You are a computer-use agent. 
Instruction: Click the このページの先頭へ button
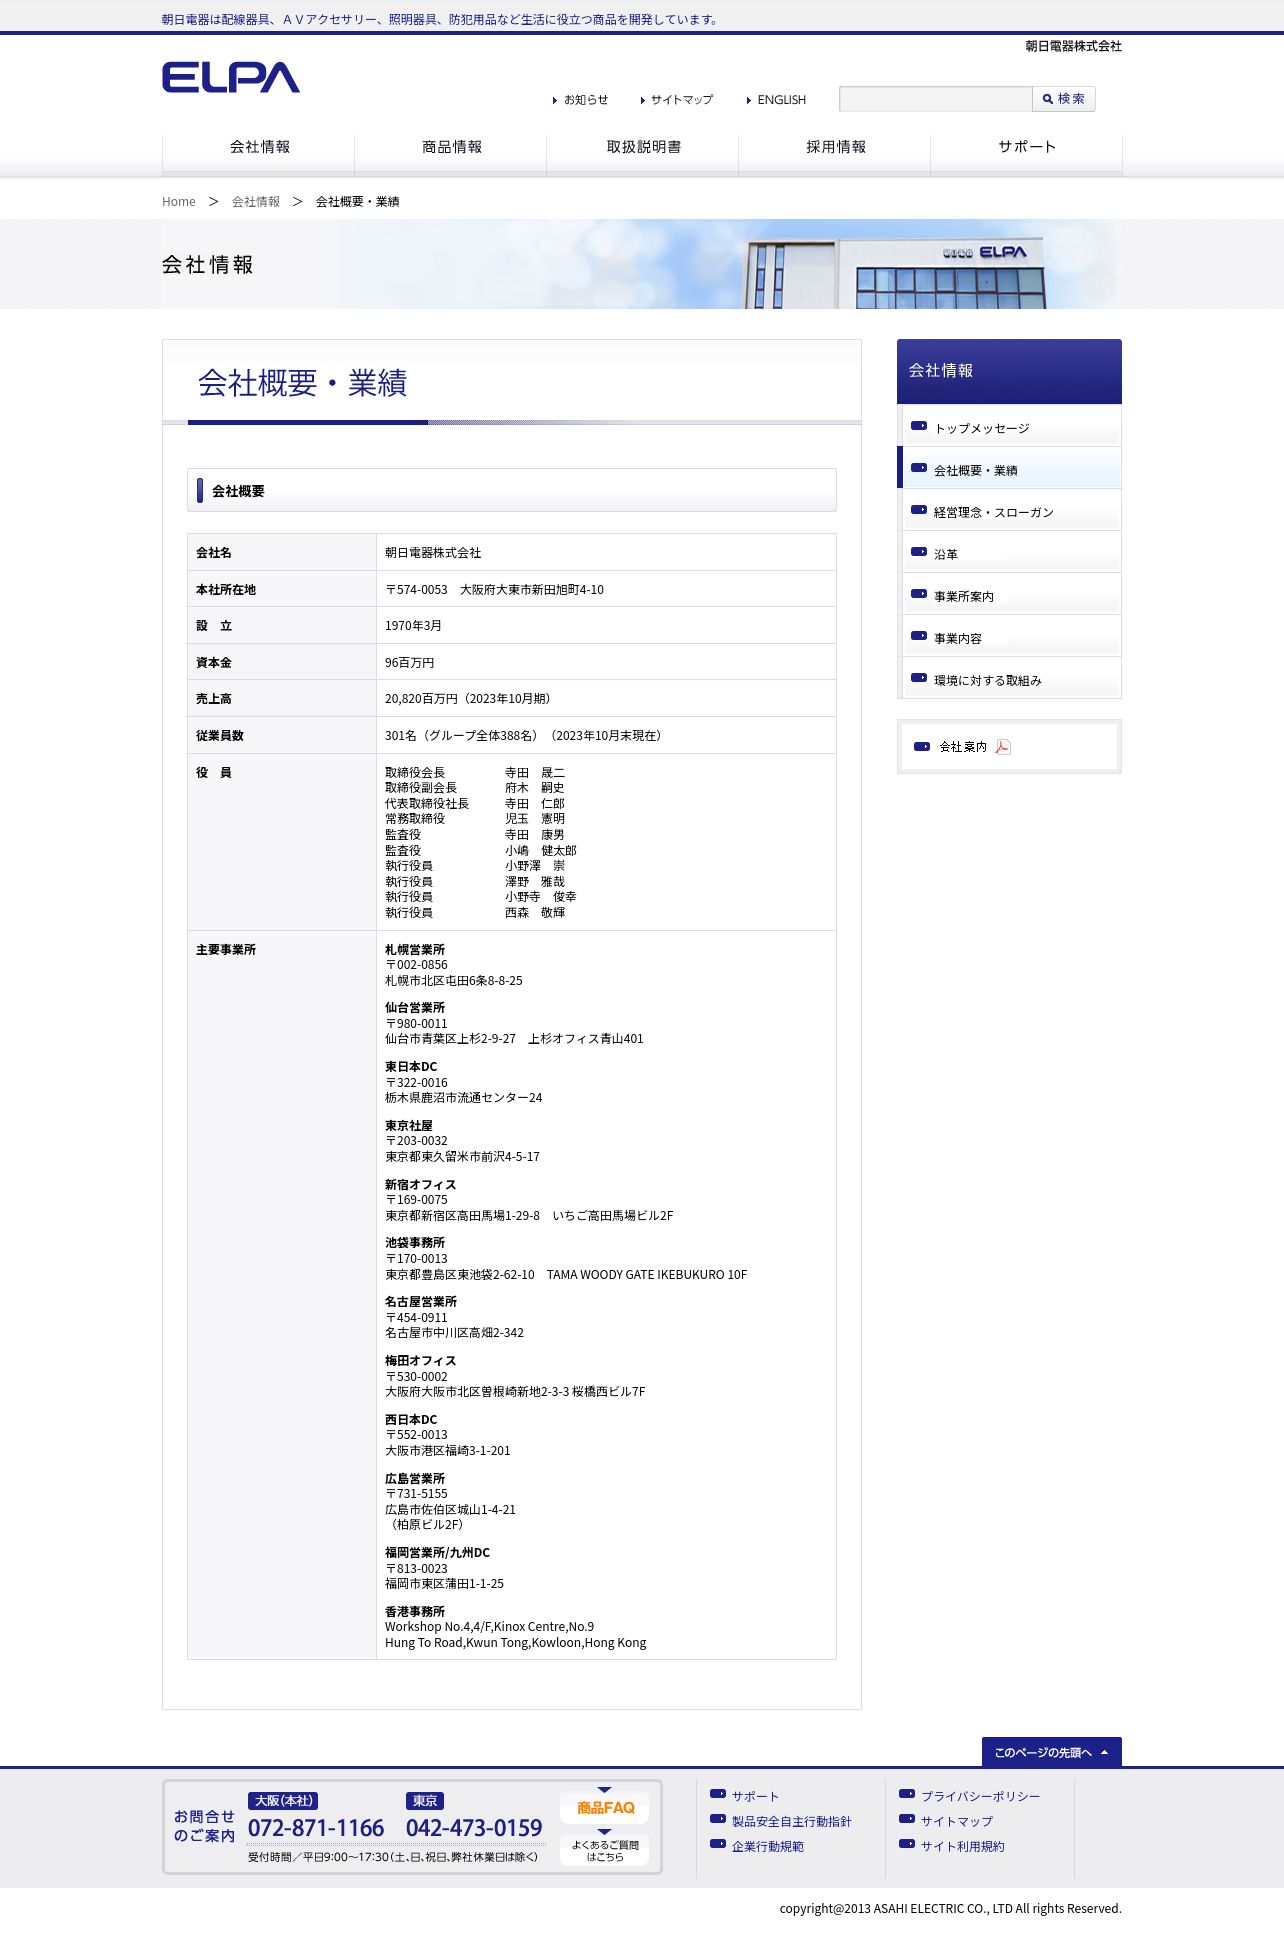point(1052,1752)
